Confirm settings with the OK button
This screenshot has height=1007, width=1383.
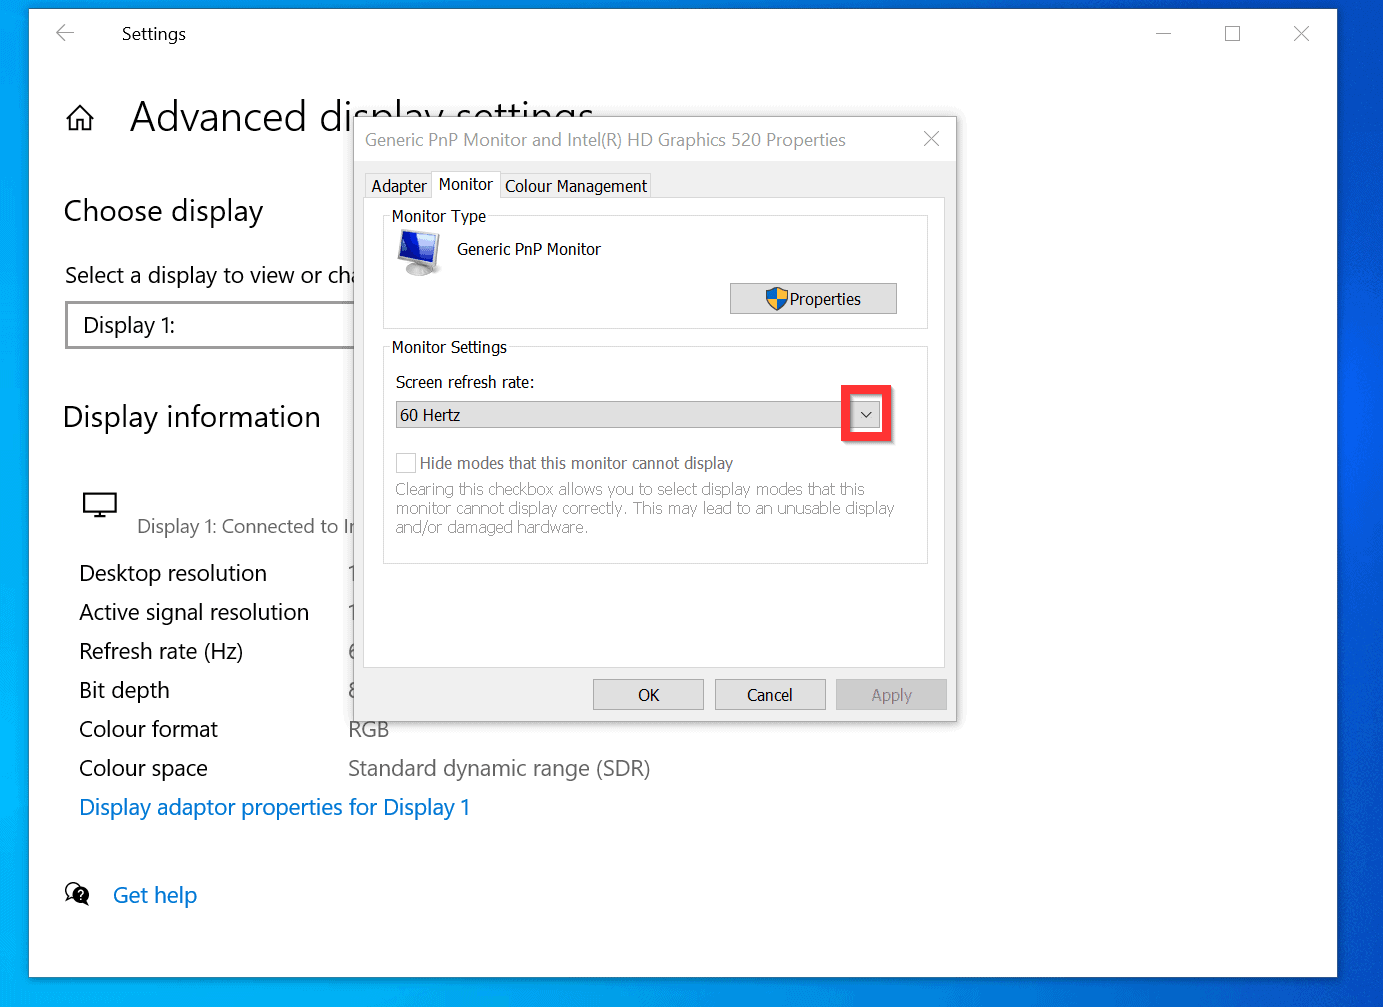647,694
